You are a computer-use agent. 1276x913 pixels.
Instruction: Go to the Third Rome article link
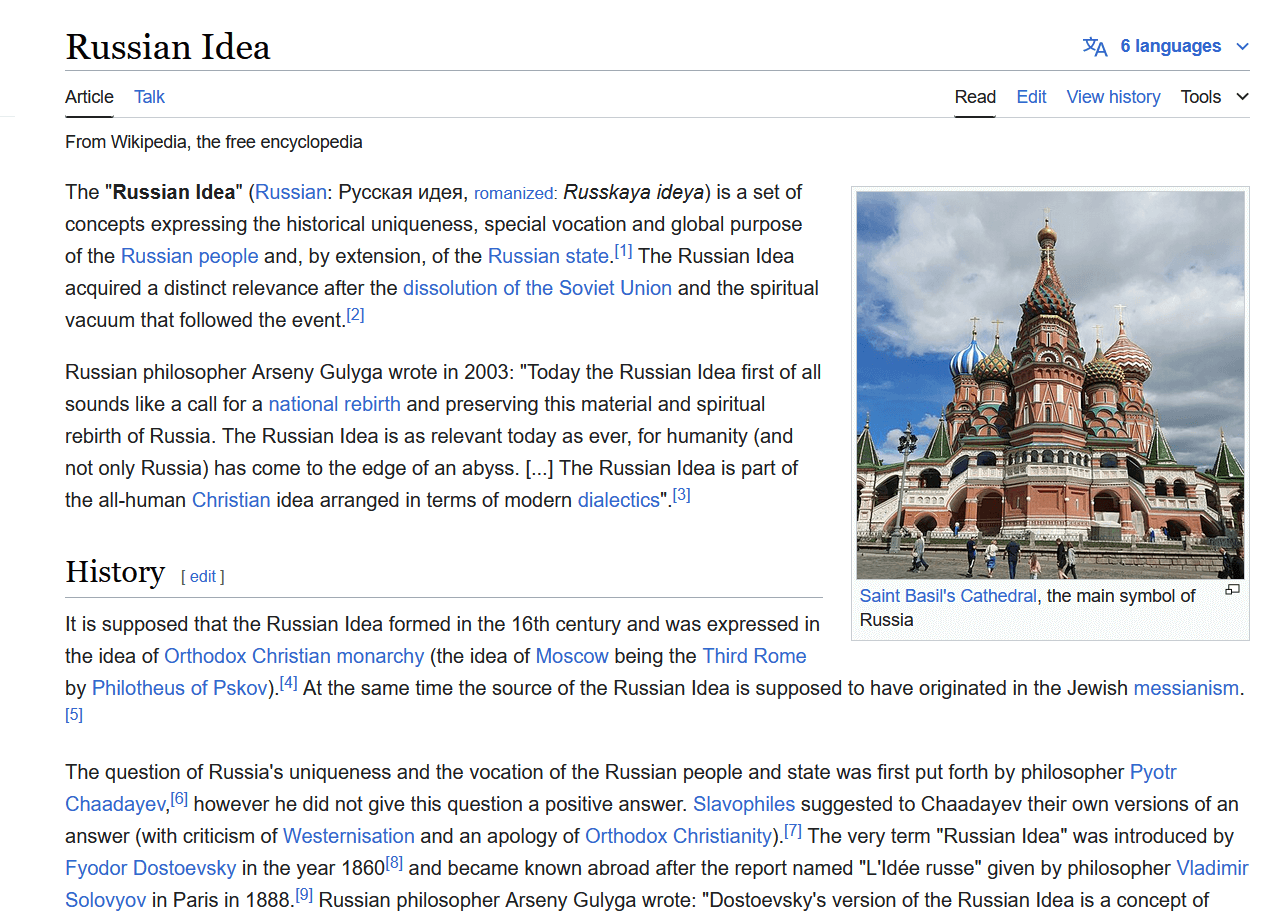pos(754,656)
